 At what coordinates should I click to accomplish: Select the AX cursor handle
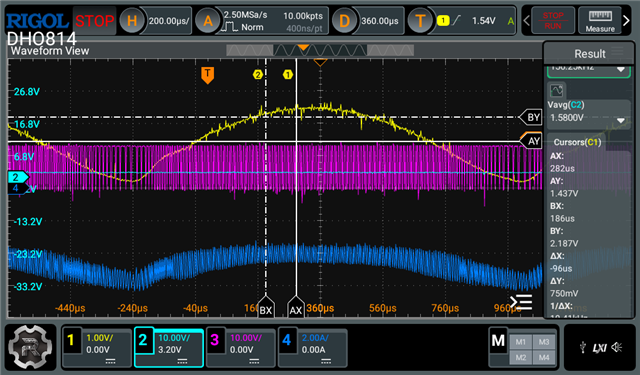(296, 308)
